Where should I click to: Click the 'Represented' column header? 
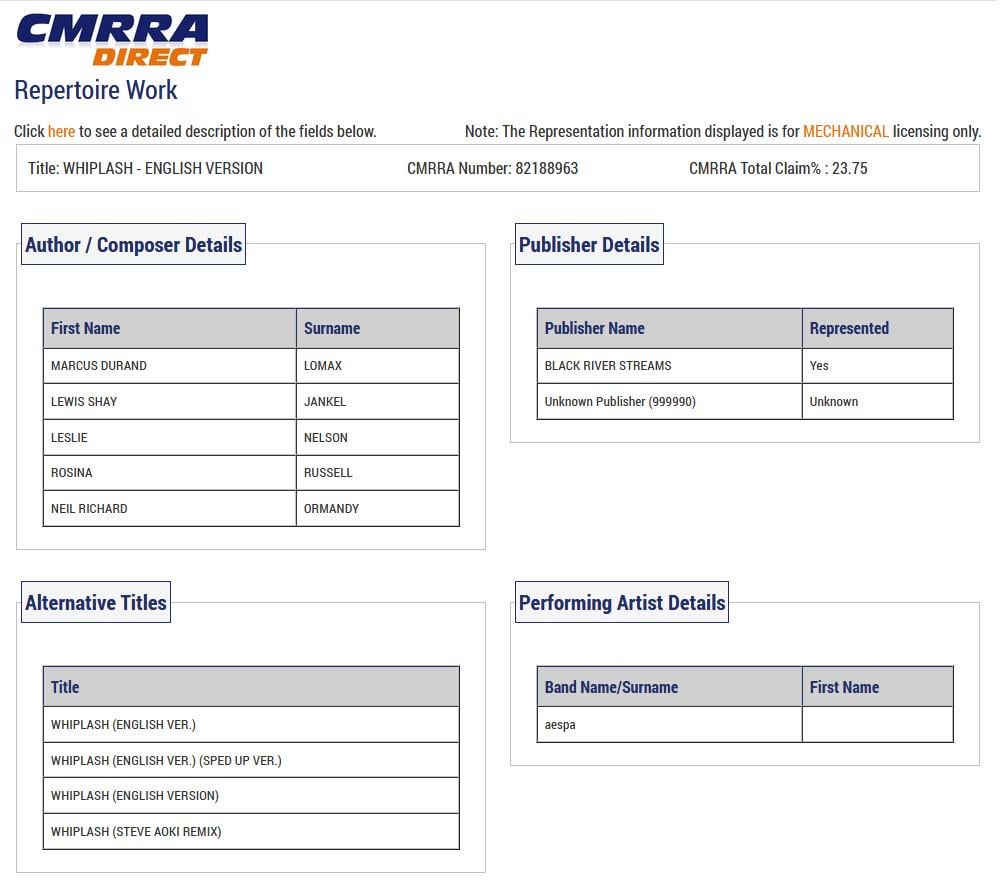pyautogui.click(x=878, y=328)
